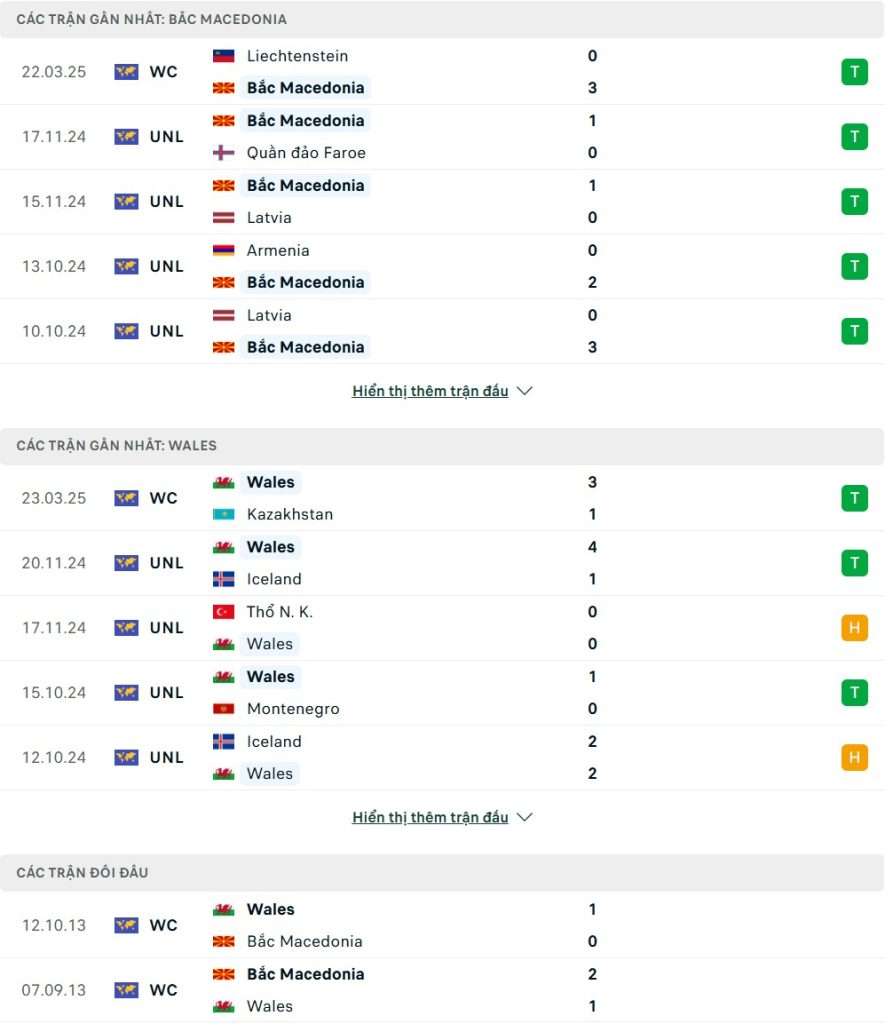Click the Quần đảo Faroe flag icon

pos(223,153)
